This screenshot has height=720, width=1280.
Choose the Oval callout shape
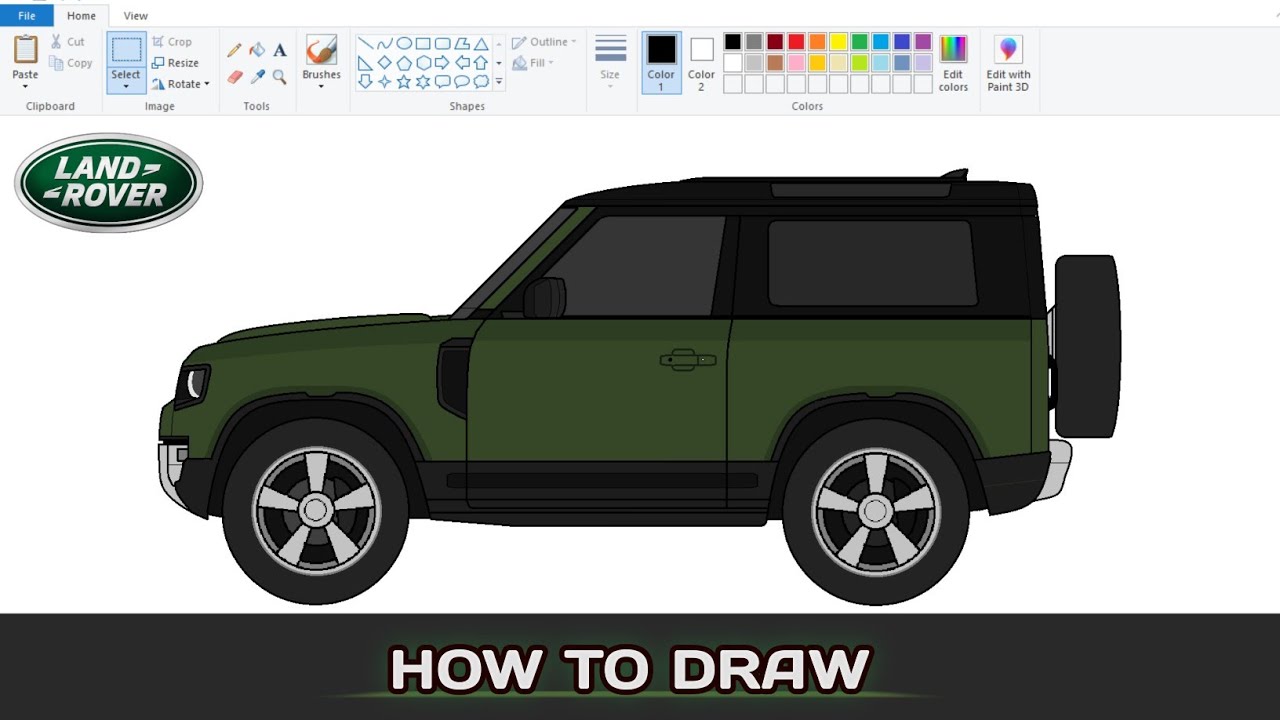(462, 81)
